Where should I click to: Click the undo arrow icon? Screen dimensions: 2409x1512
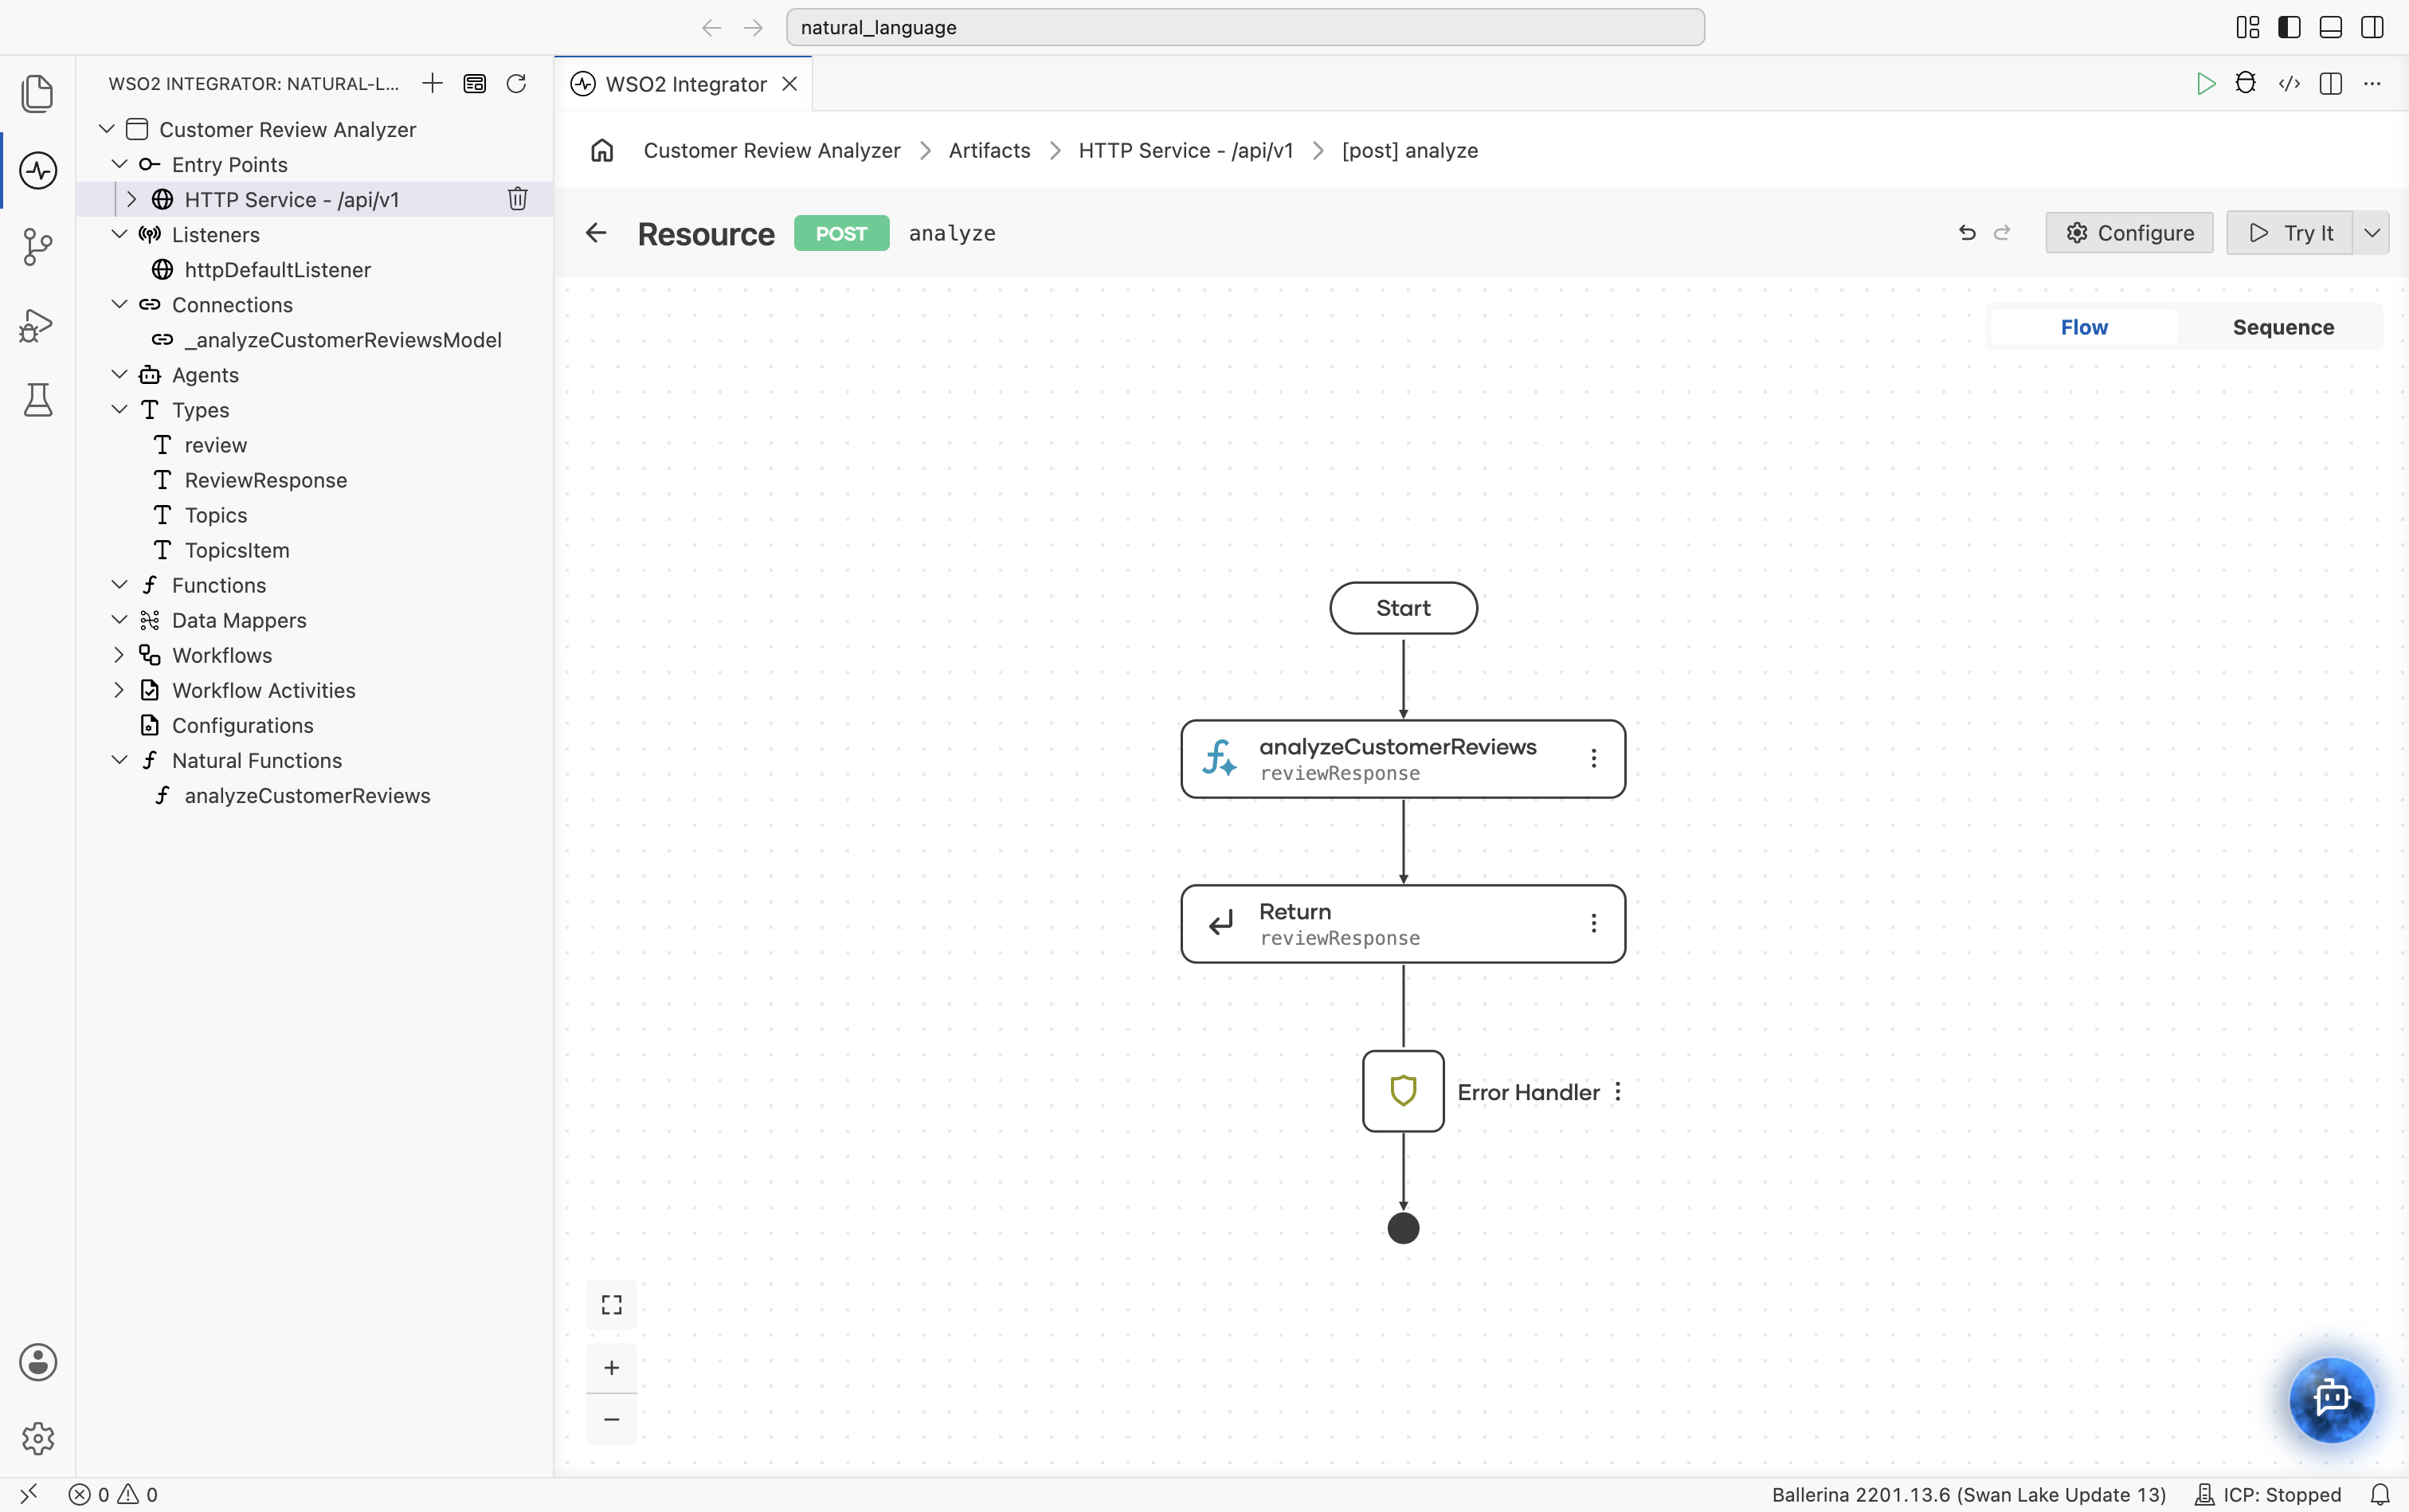pos(1967,233)
